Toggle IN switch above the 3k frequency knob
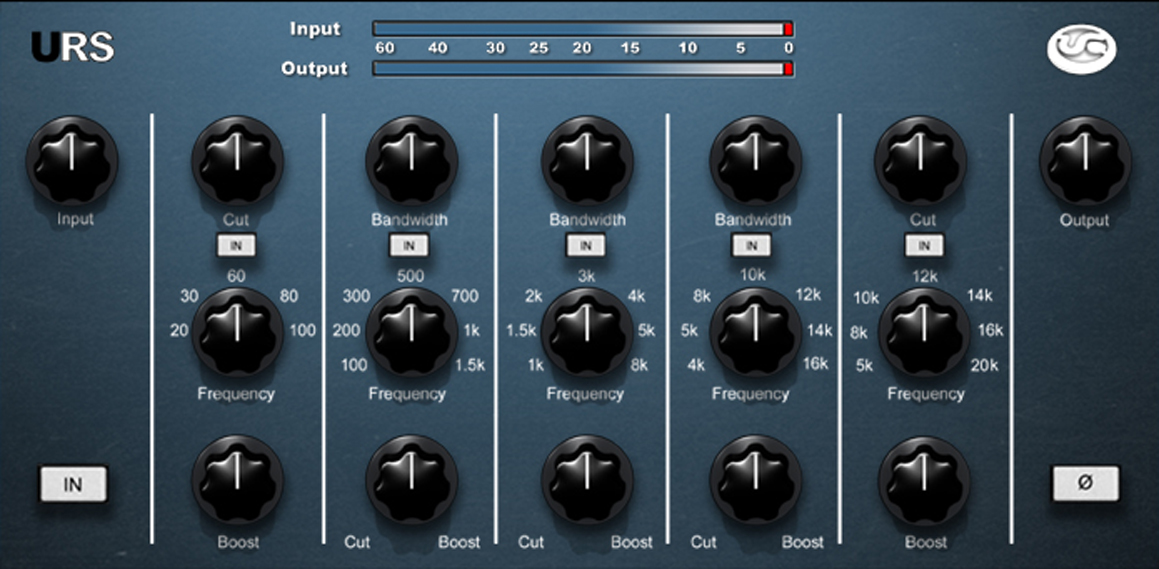1159x569 pixels. point(585,245)
